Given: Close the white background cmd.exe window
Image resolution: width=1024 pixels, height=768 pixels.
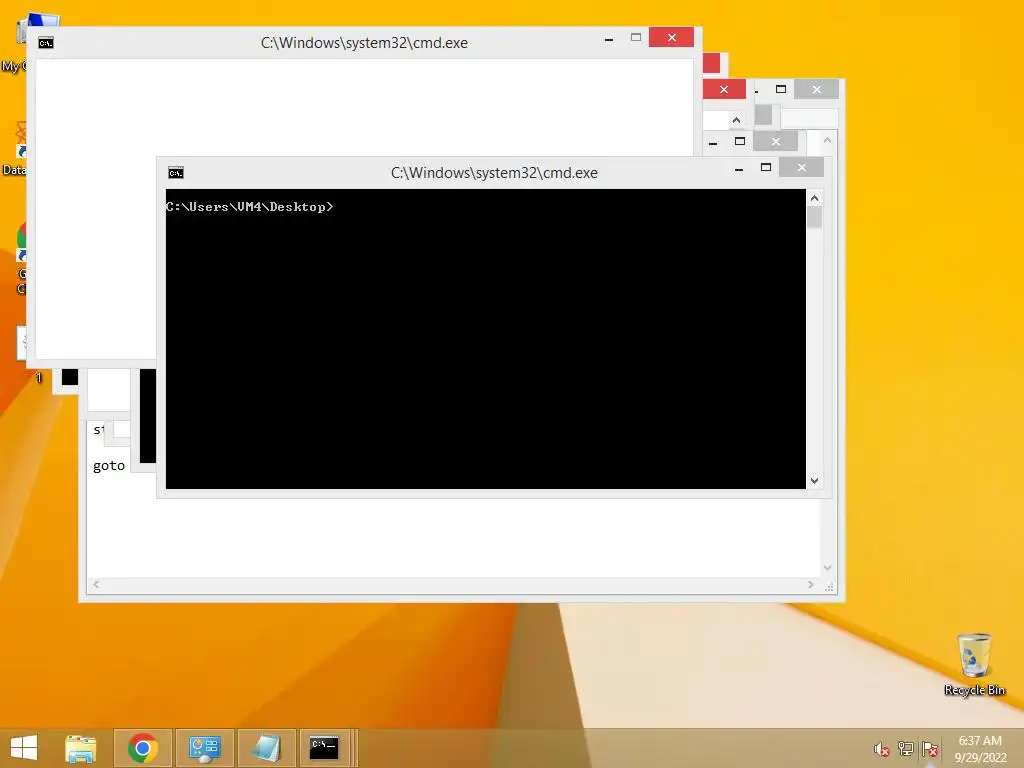Looking at the screenshot, I should [671, 38].
